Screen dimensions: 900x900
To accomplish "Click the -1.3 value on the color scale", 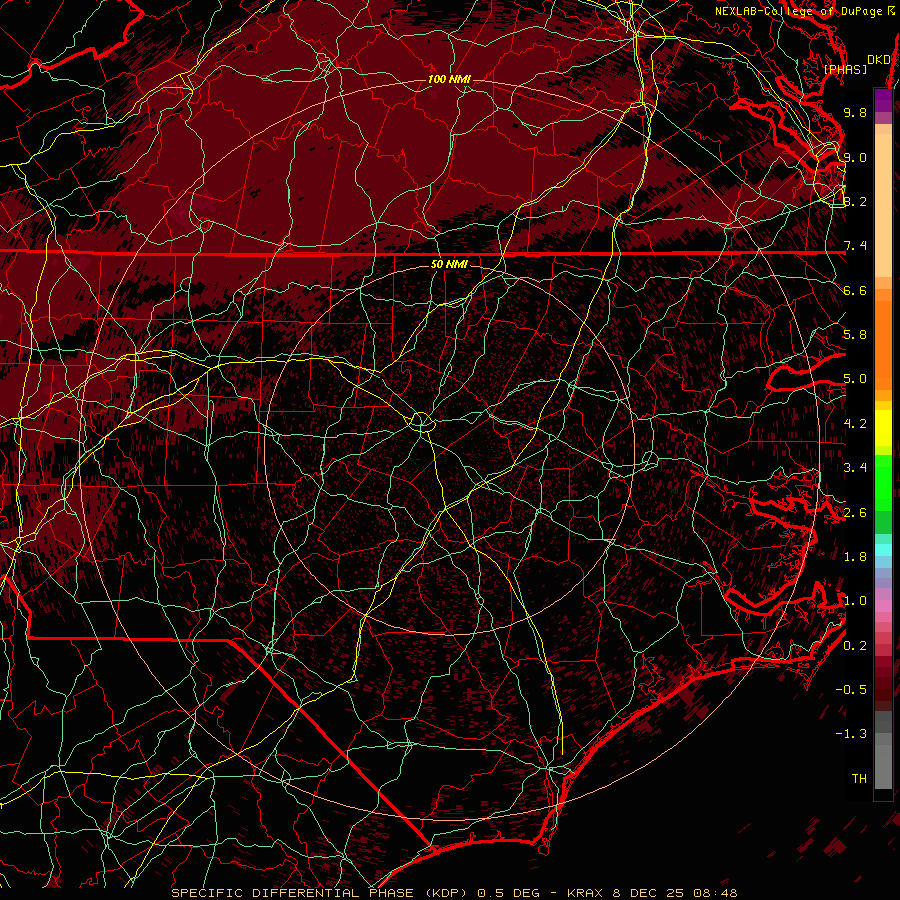I will click(851, 734).
